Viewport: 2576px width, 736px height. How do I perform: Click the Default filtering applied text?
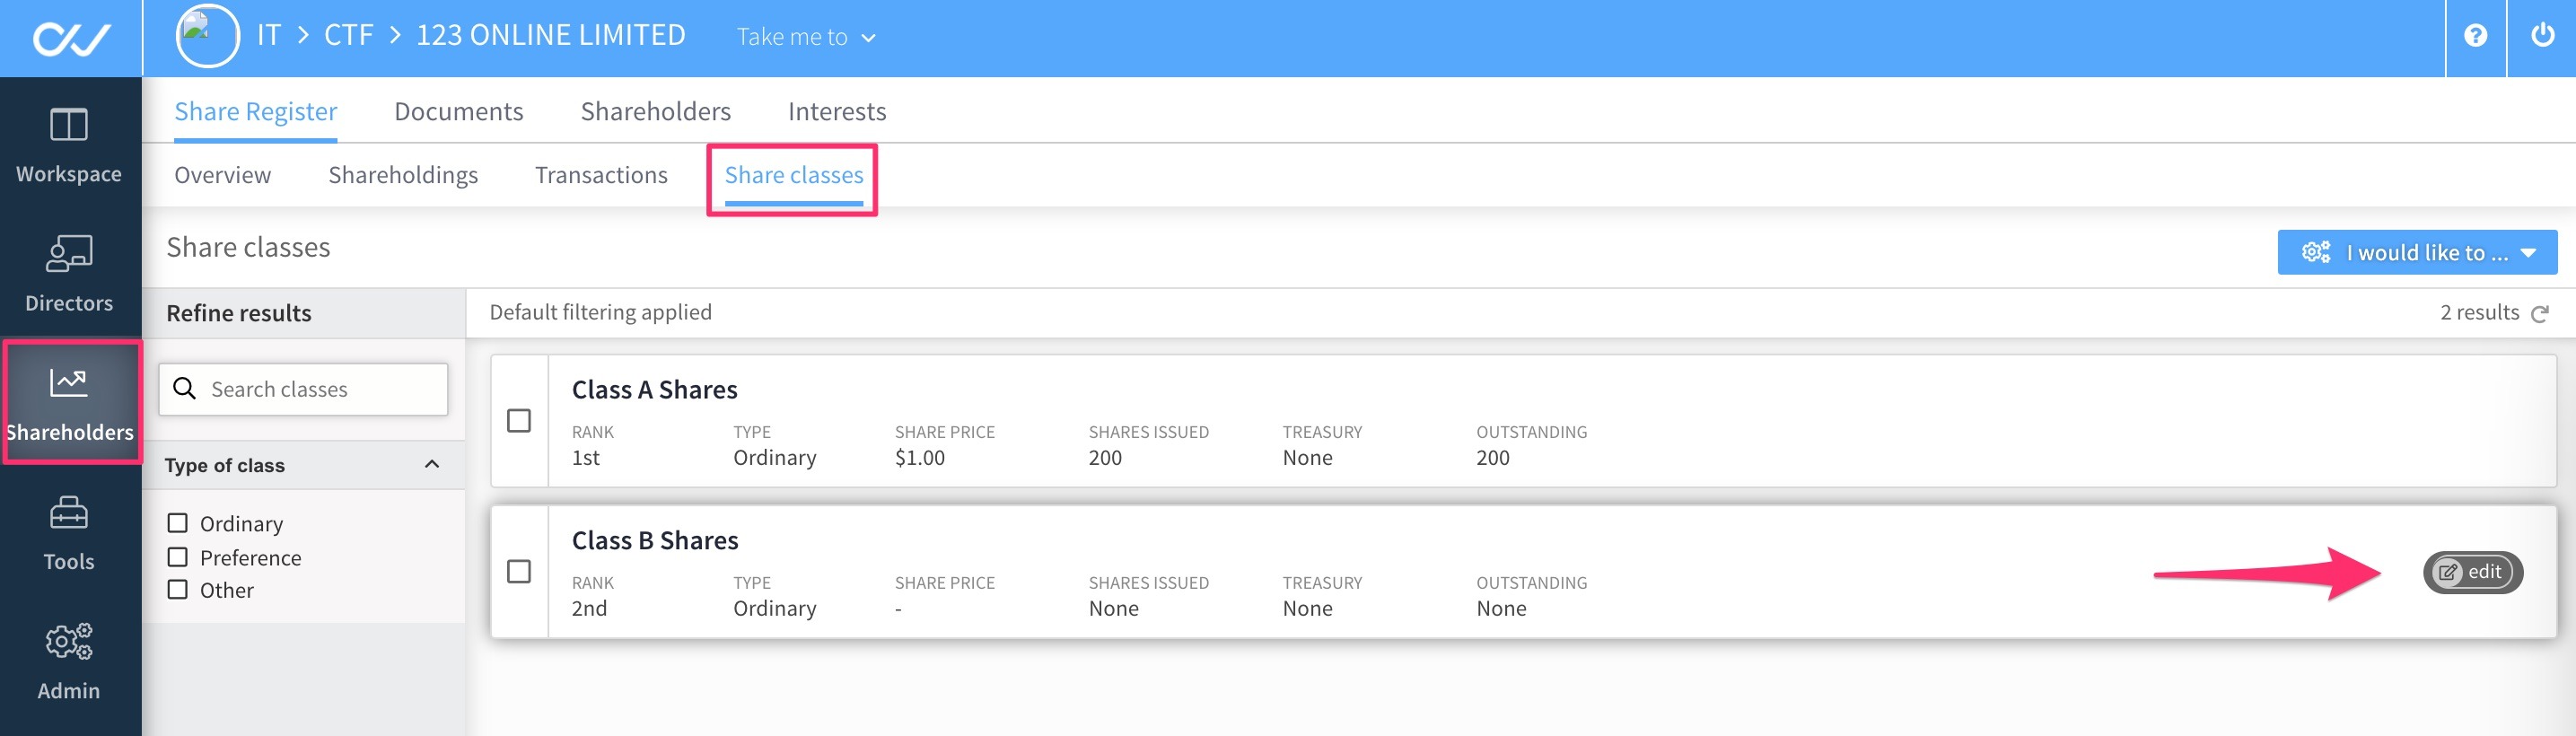tap(600, 312)
